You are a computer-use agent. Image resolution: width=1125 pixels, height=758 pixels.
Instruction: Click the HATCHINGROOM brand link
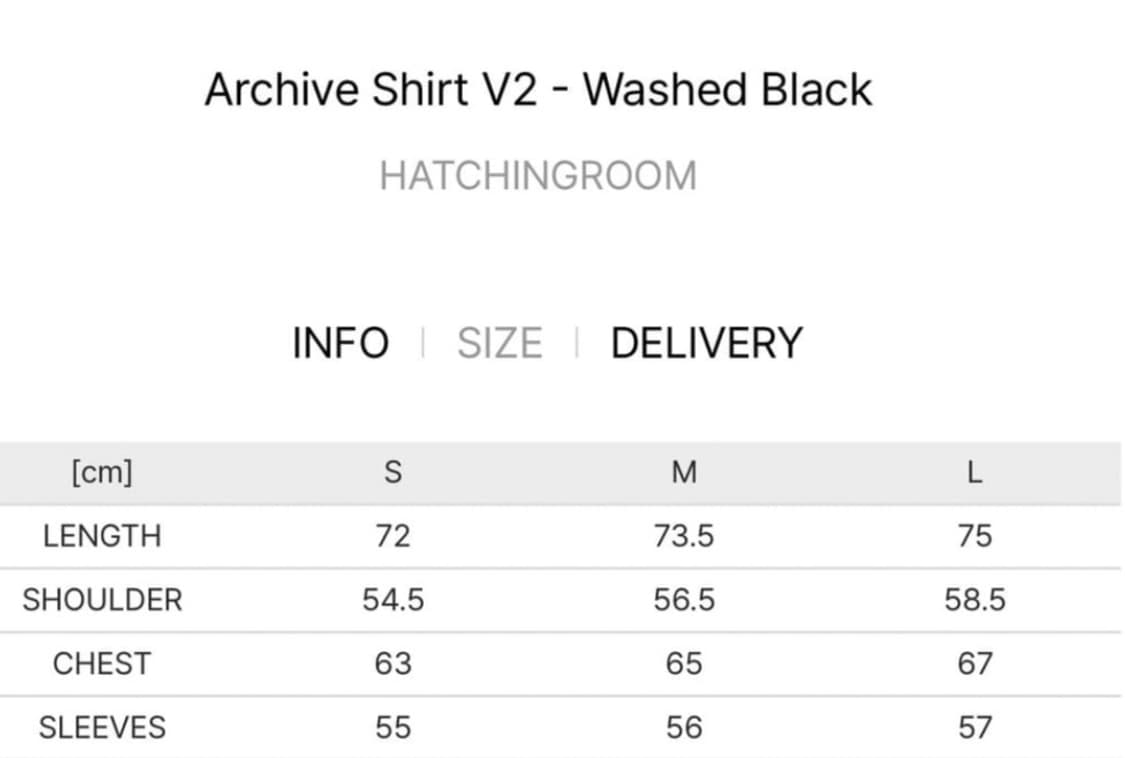point(538,176)
